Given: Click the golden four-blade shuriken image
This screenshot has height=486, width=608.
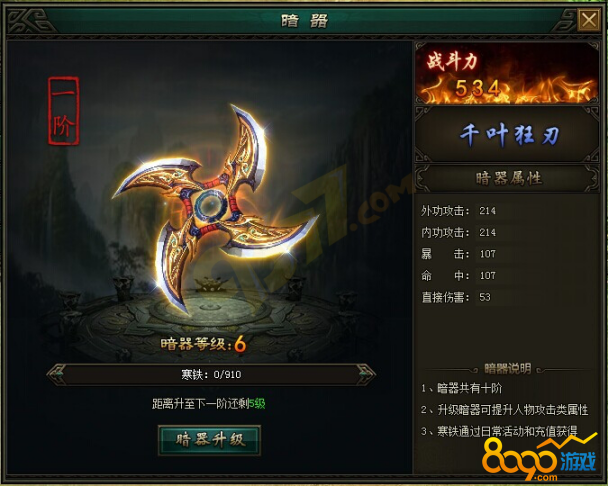Looking at the screenshot, I should coord(214,208).
